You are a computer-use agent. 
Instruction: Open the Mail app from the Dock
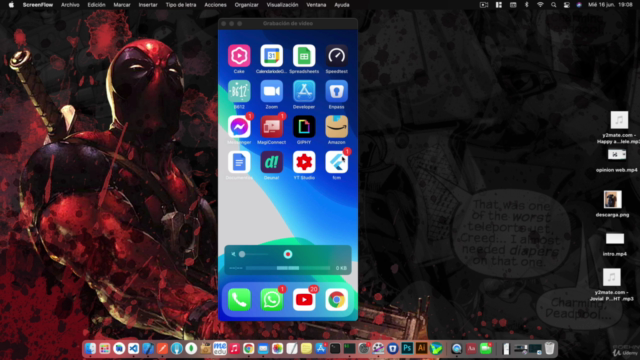click(263, 349)
